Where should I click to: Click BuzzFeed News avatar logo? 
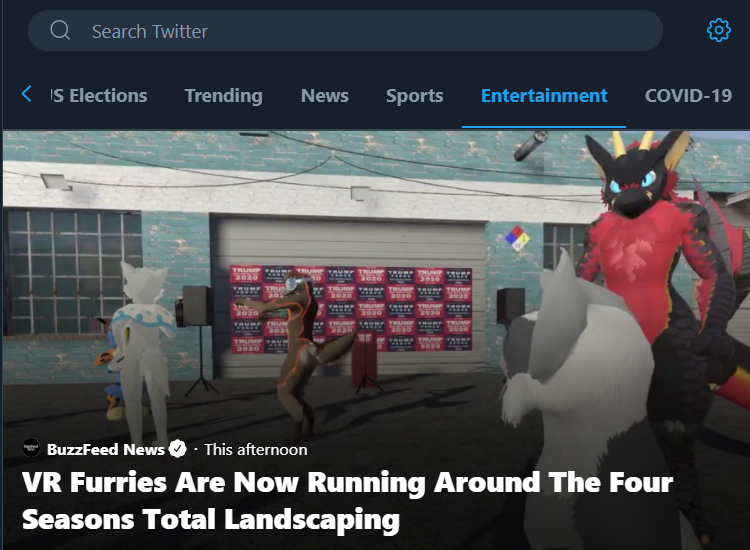pos(31,448)
